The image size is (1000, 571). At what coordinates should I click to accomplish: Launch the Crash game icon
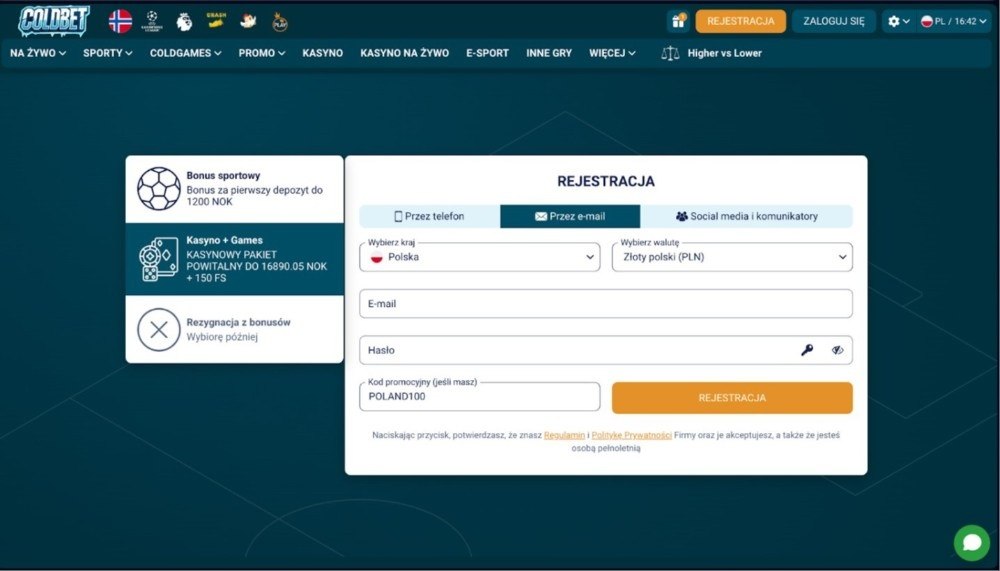(x=216, y=20)
